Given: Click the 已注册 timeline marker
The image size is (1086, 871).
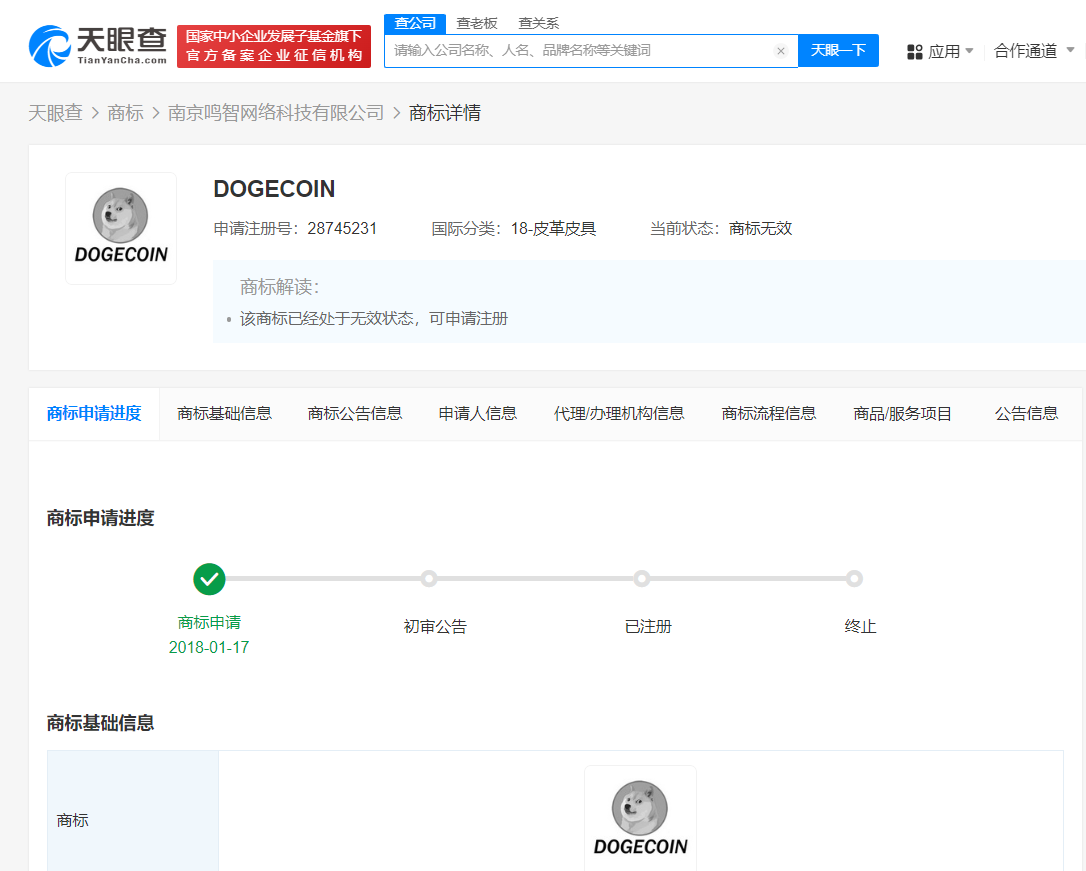Looking at the screenshot, I should coord(642,578).
